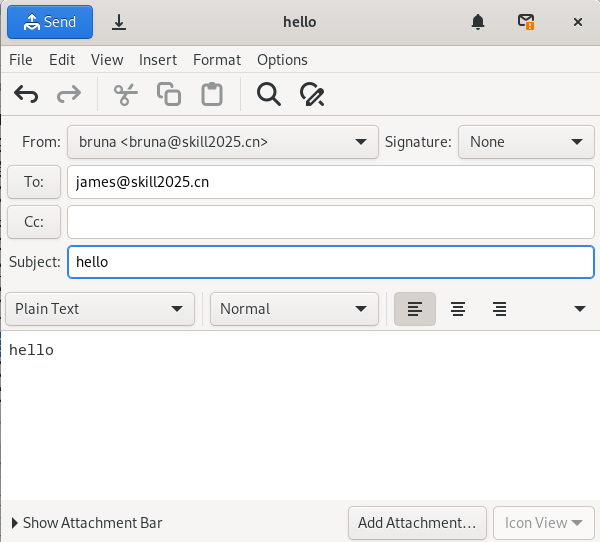This screenshot has width=600, height=542.
Task: Open the Insert menu
Action: click(158, 60)
